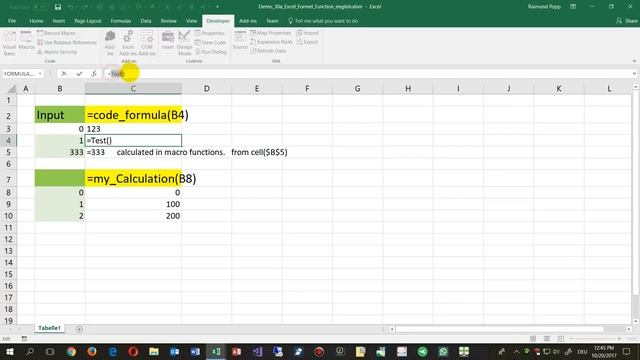Switch to the Add-ins tab
The height and width of the screenshot is (360, 640).
click(248, 21)
